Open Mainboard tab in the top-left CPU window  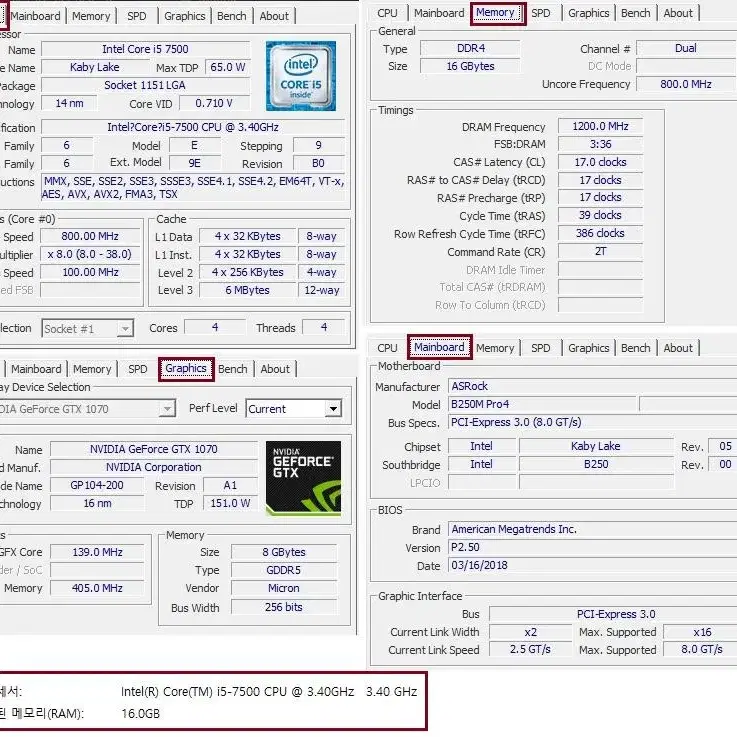[35, 16]
